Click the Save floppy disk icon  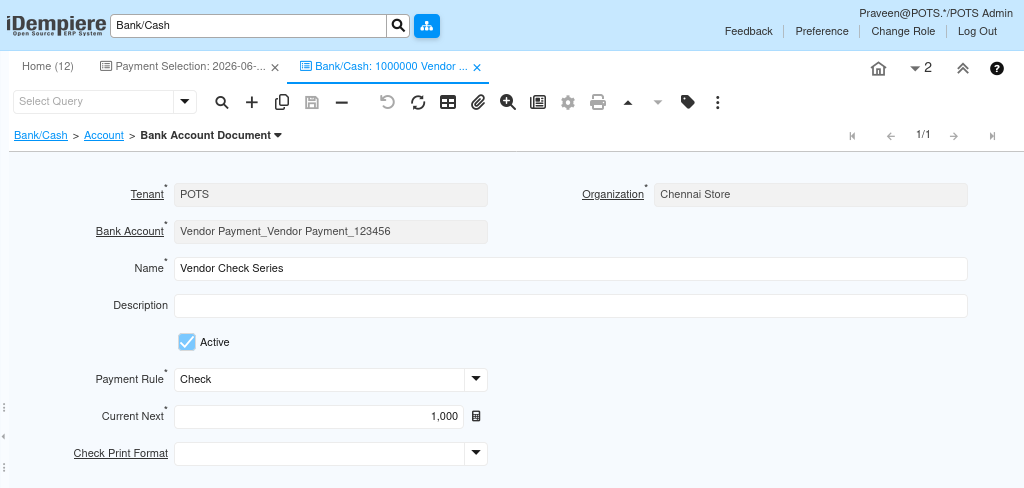coord(312,102)
